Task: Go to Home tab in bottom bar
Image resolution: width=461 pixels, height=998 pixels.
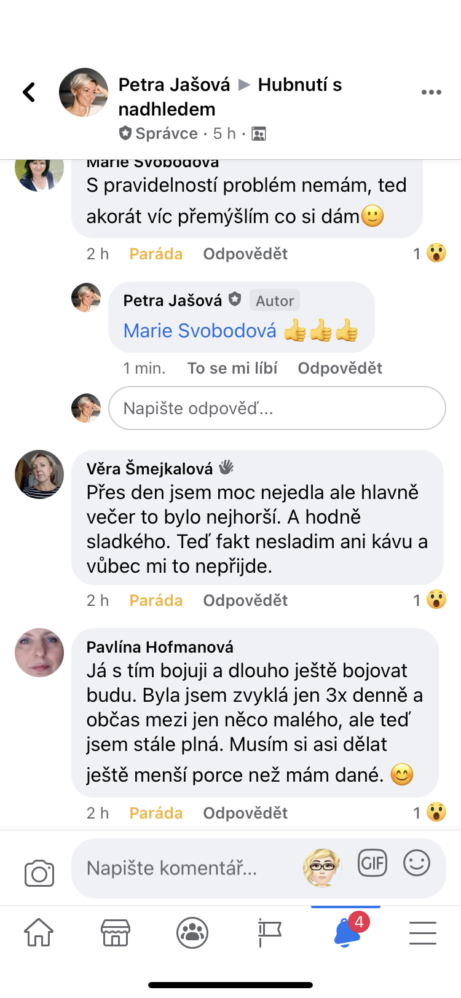Action: [39, 934]
